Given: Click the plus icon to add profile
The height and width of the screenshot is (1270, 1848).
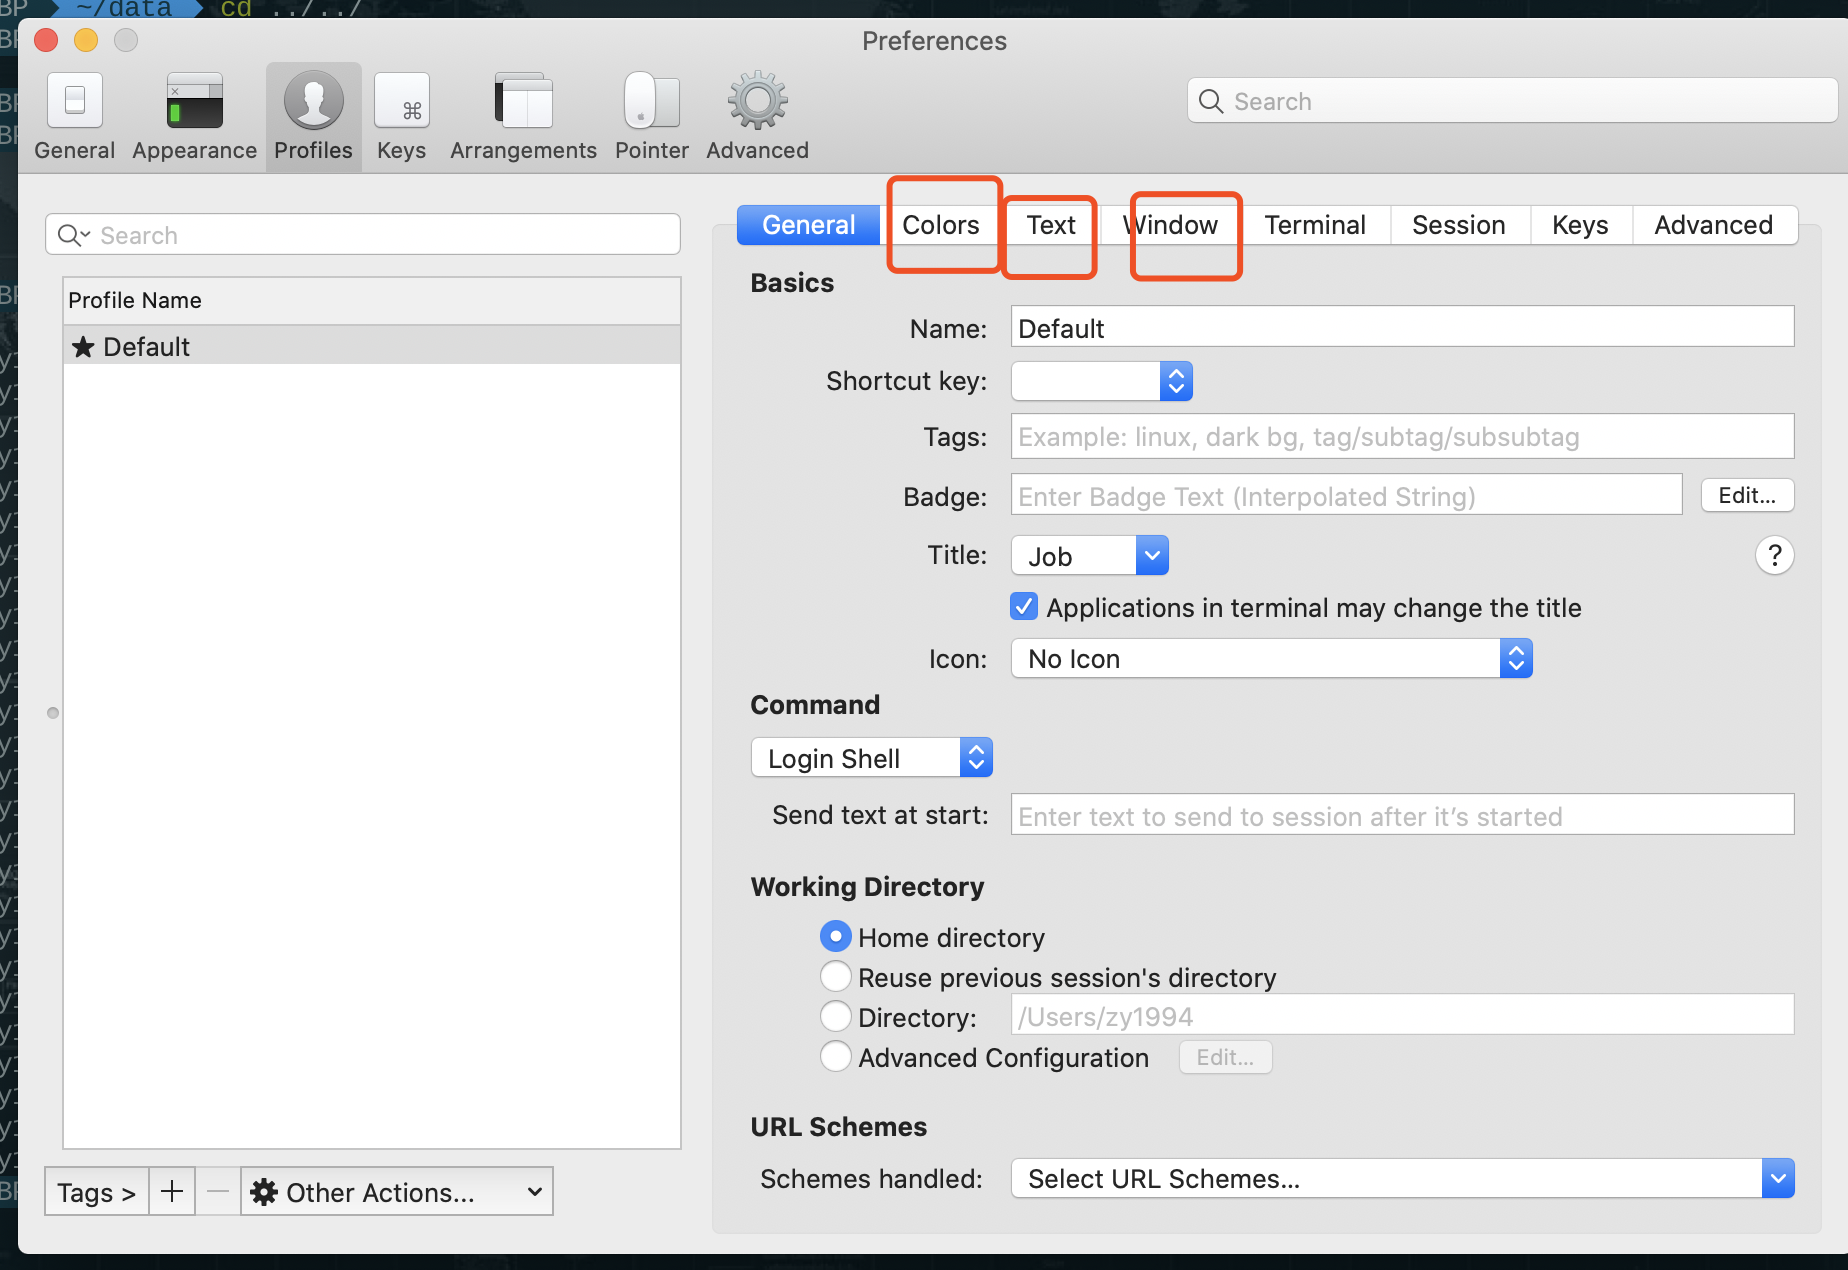Looking at the screenshot, I should 172,1191.
